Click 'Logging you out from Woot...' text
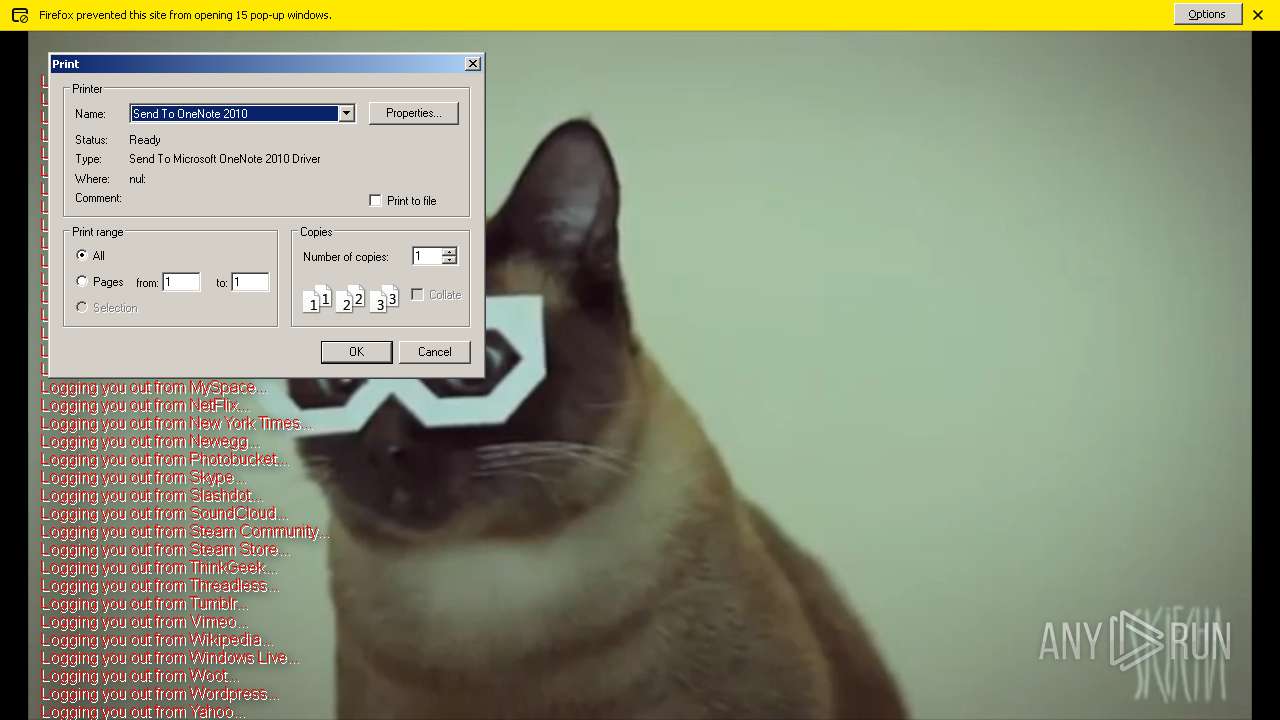The width and height of the screenshot is (1280, 720). point(140,675)
